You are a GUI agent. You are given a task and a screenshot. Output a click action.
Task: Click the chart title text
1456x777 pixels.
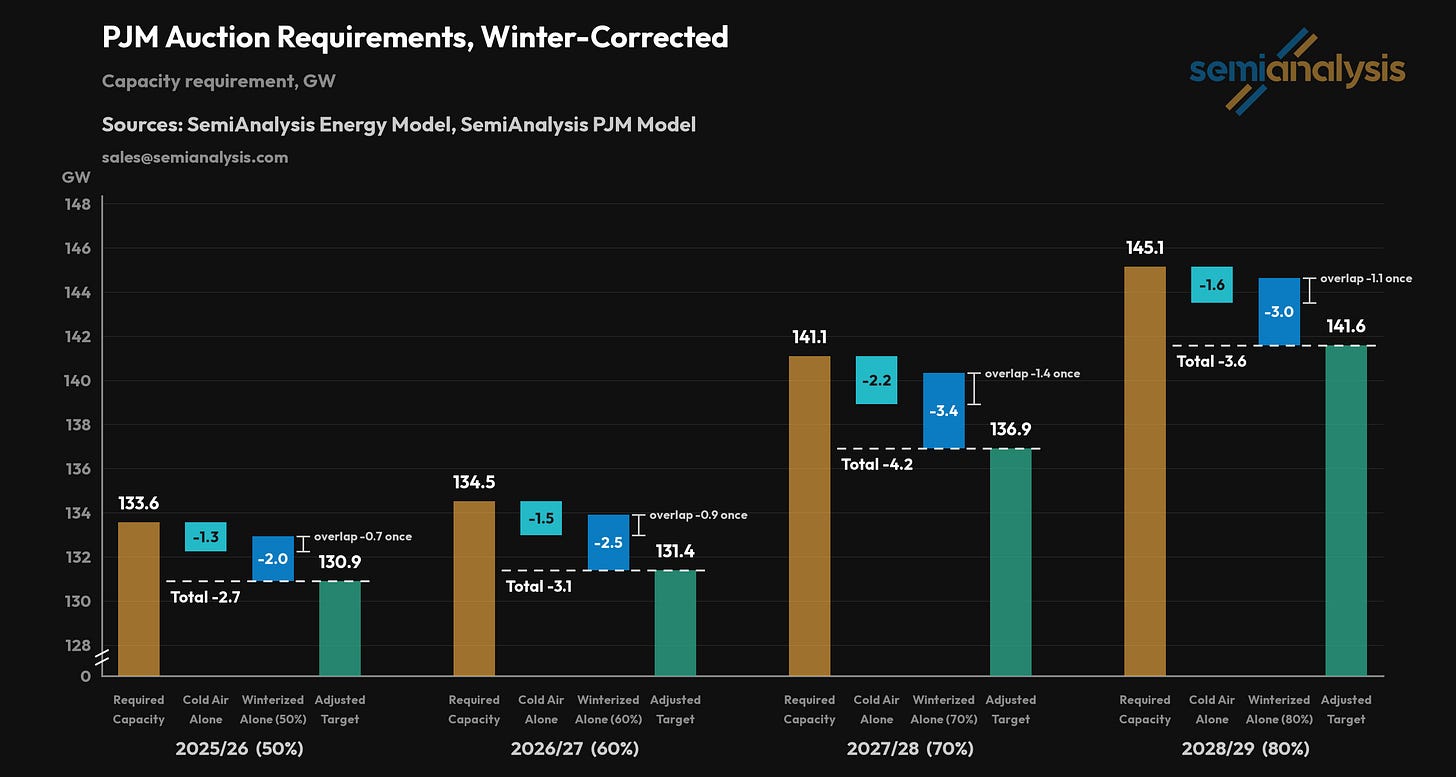(415, 38)
